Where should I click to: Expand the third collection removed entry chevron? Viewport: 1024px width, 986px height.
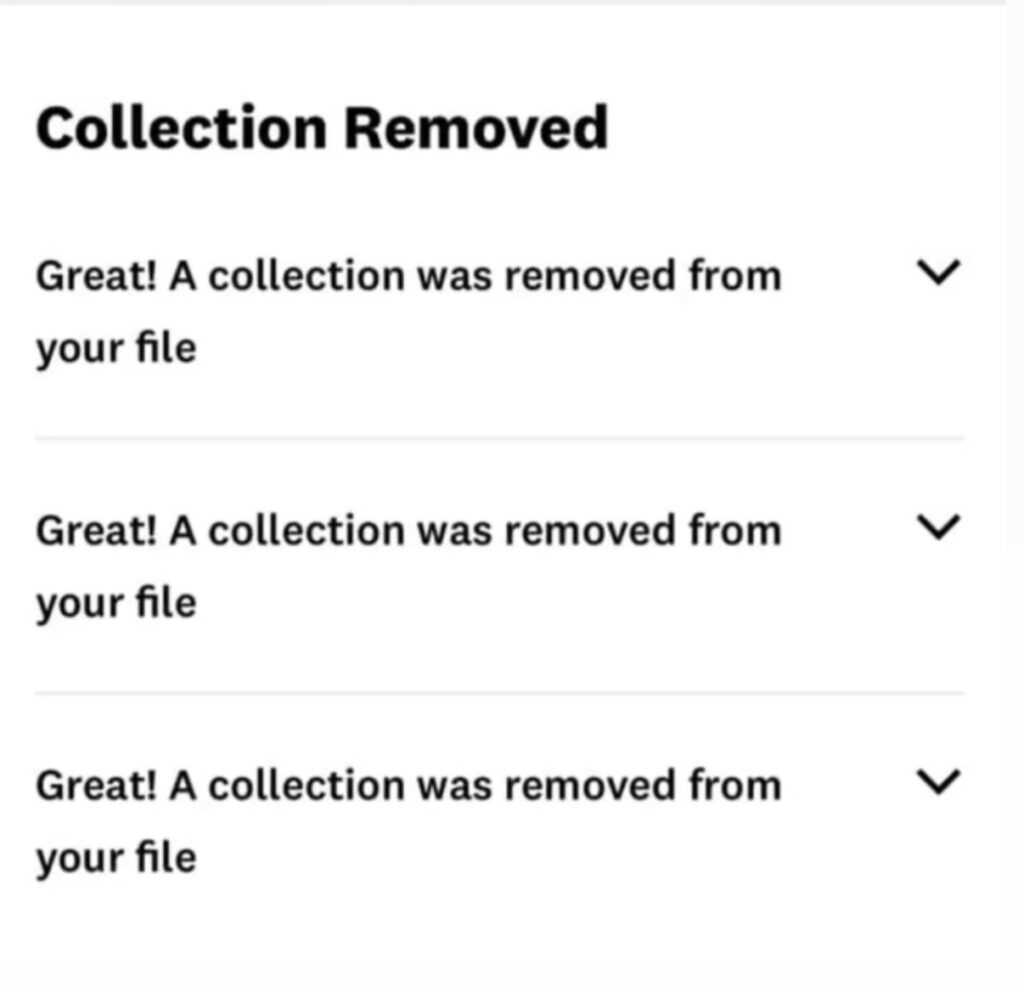point(938,782)
